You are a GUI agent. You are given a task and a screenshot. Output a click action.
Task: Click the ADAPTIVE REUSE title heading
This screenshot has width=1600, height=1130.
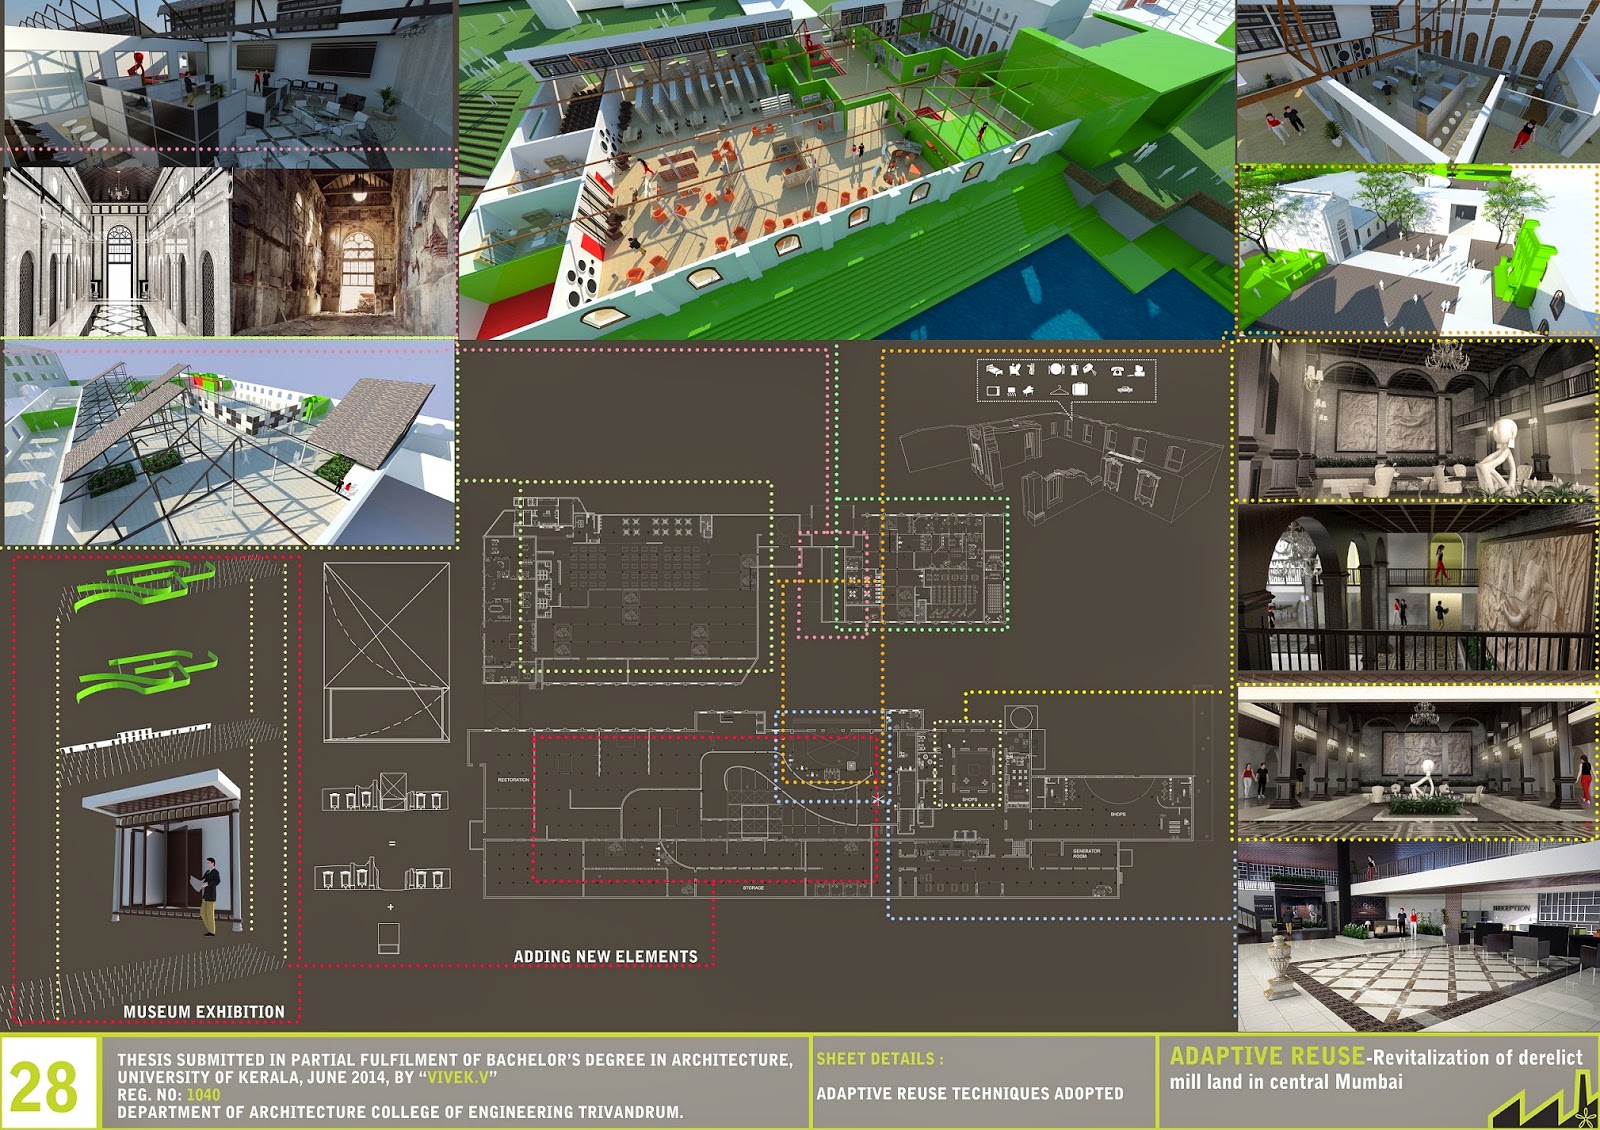[1267, 1056]
